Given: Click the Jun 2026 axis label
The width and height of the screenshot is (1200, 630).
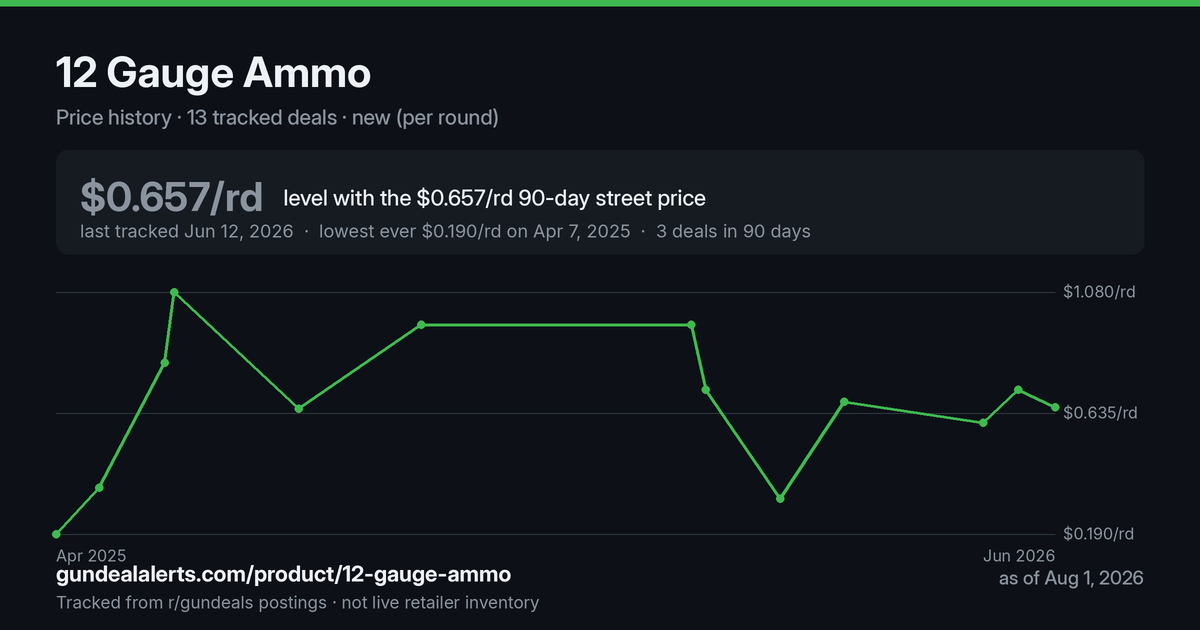Looking at the screenshot, I should [1020, 555].
